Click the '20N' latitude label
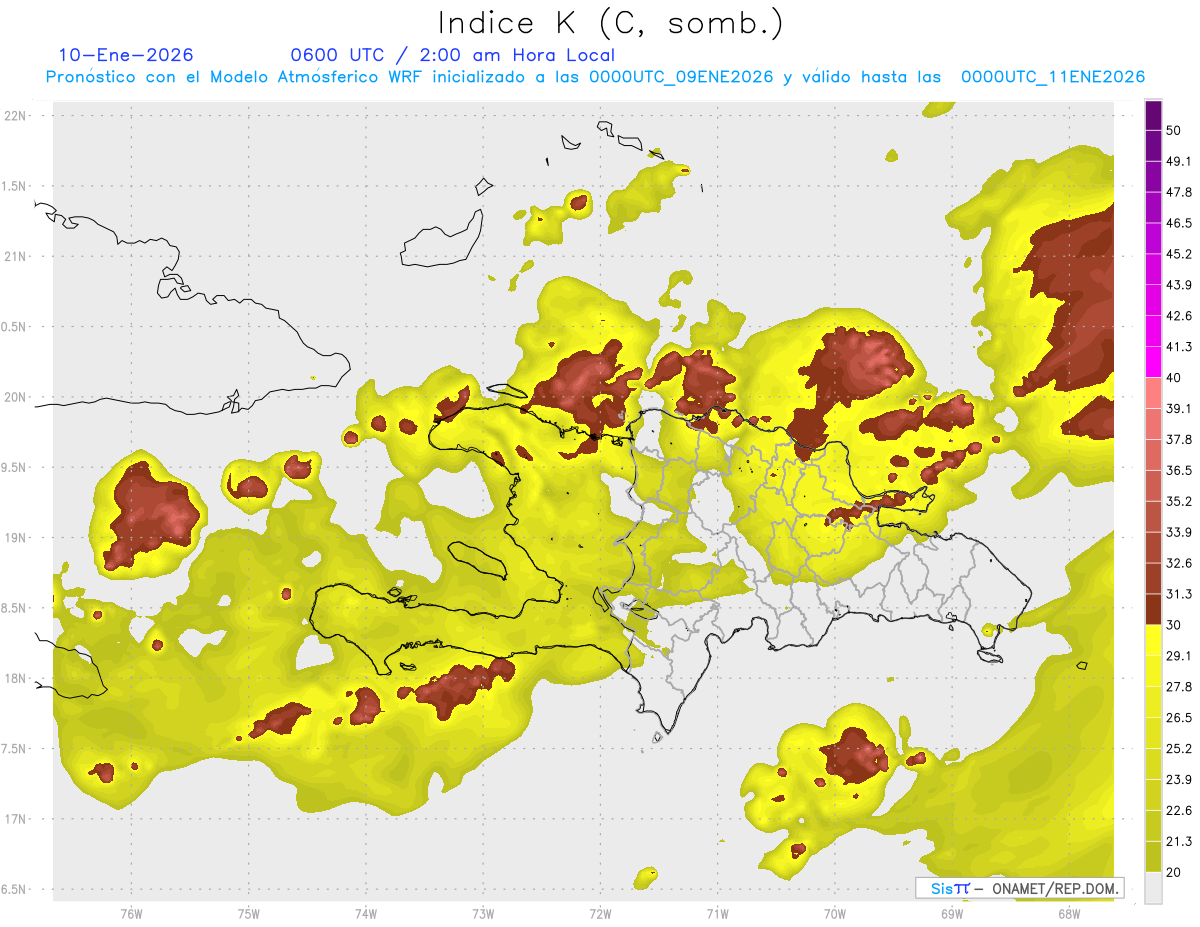Image resolution: width=1200 pixels, height=927 pixels. [17, 397]
